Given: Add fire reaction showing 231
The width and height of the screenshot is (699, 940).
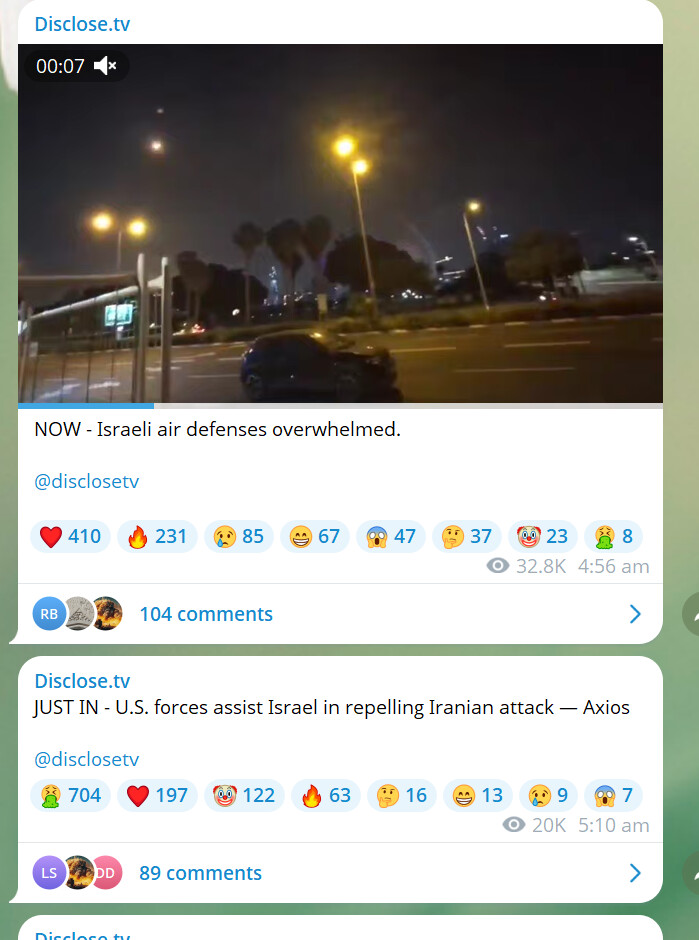Looking at the screenshot, I should click(x=158, y=537).
